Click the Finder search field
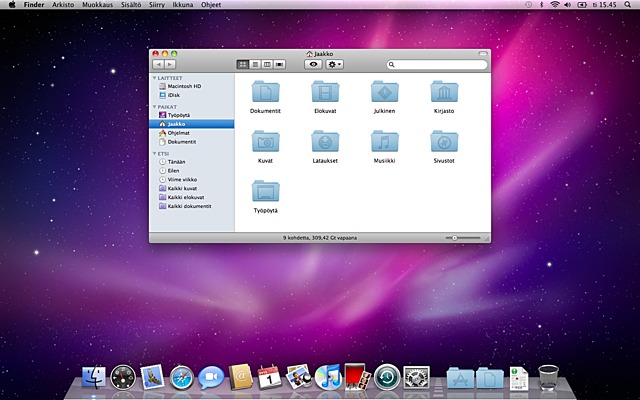The image size is (640, 400). [x=437, y=64]
